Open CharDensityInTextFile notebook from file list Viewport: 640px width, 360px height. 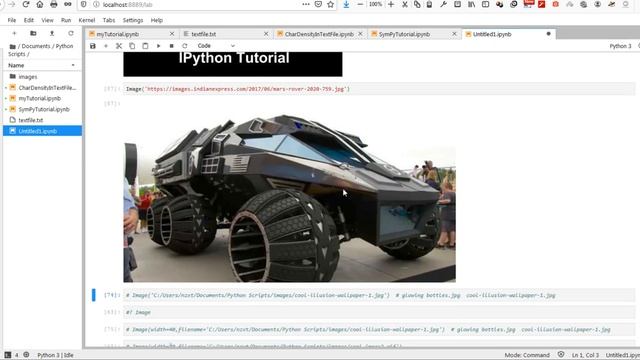[x=42, y=88]
